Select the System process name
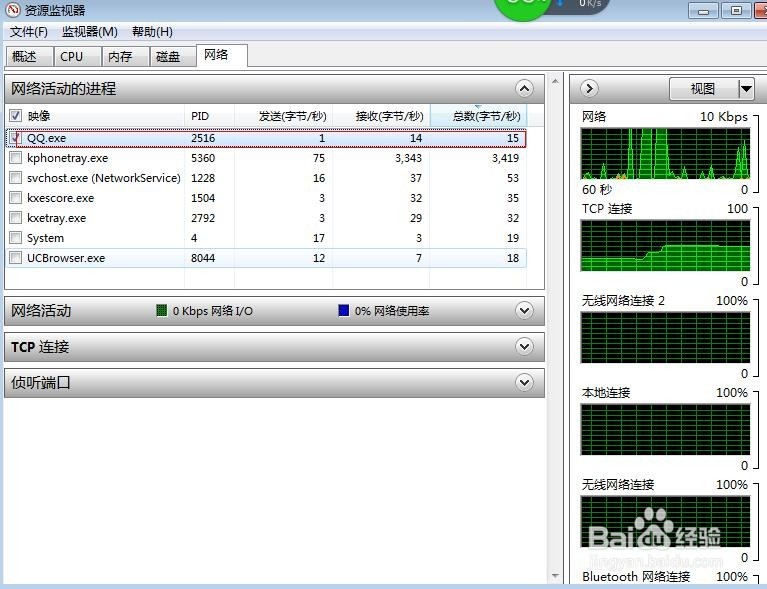The width and height of the screenshot is (767, 589). 45,238
